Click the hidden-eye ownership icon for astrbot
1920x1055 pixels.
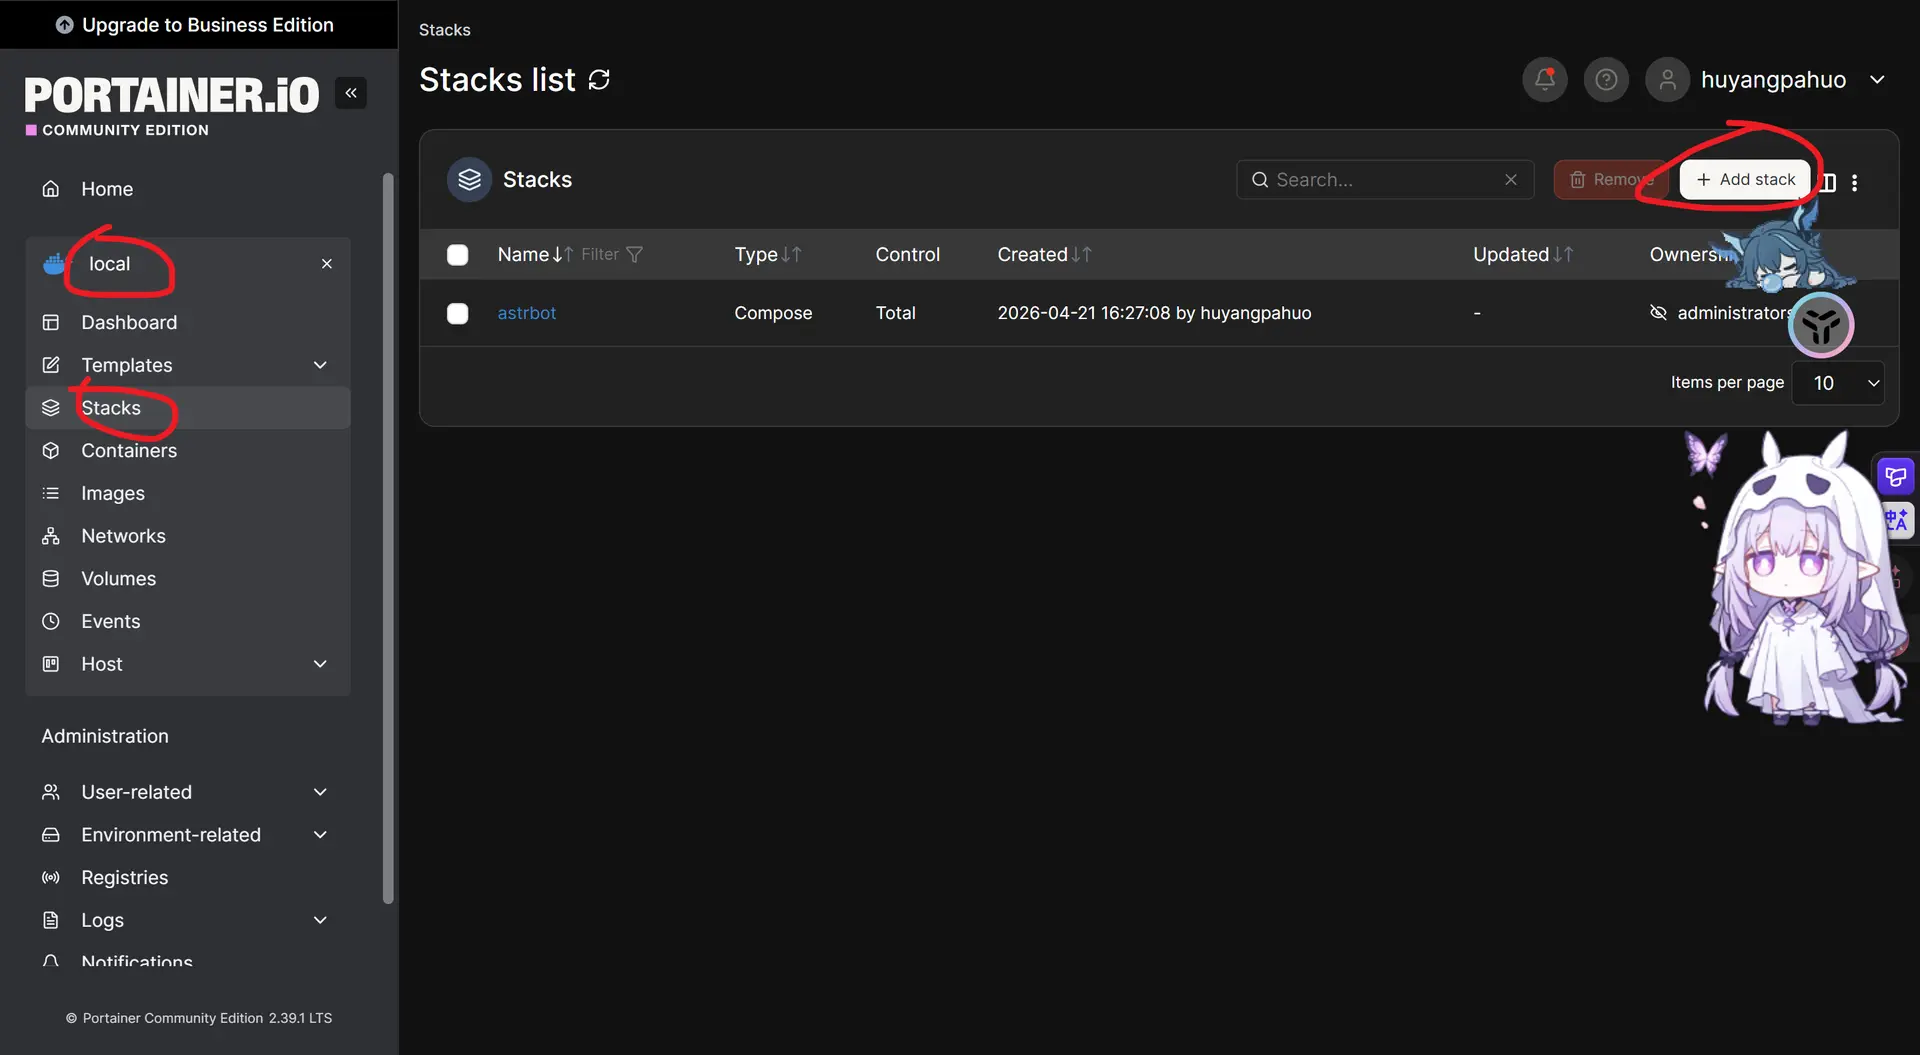click(x=1658, y=313)
